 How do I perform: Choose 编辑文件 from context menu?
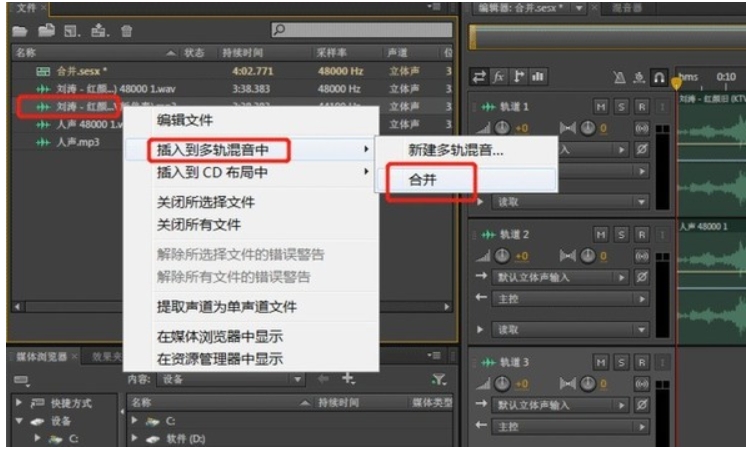point(185,120)
